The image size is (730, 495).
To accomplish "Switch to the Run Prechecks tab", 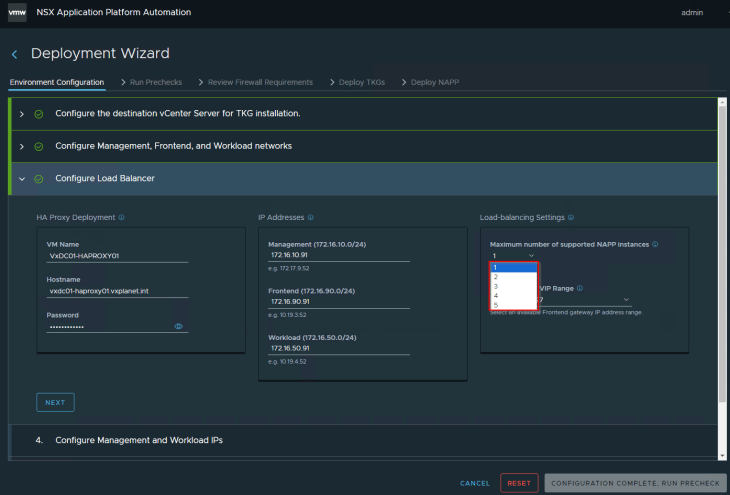I will pyautogui.click(x=156, y=82).
